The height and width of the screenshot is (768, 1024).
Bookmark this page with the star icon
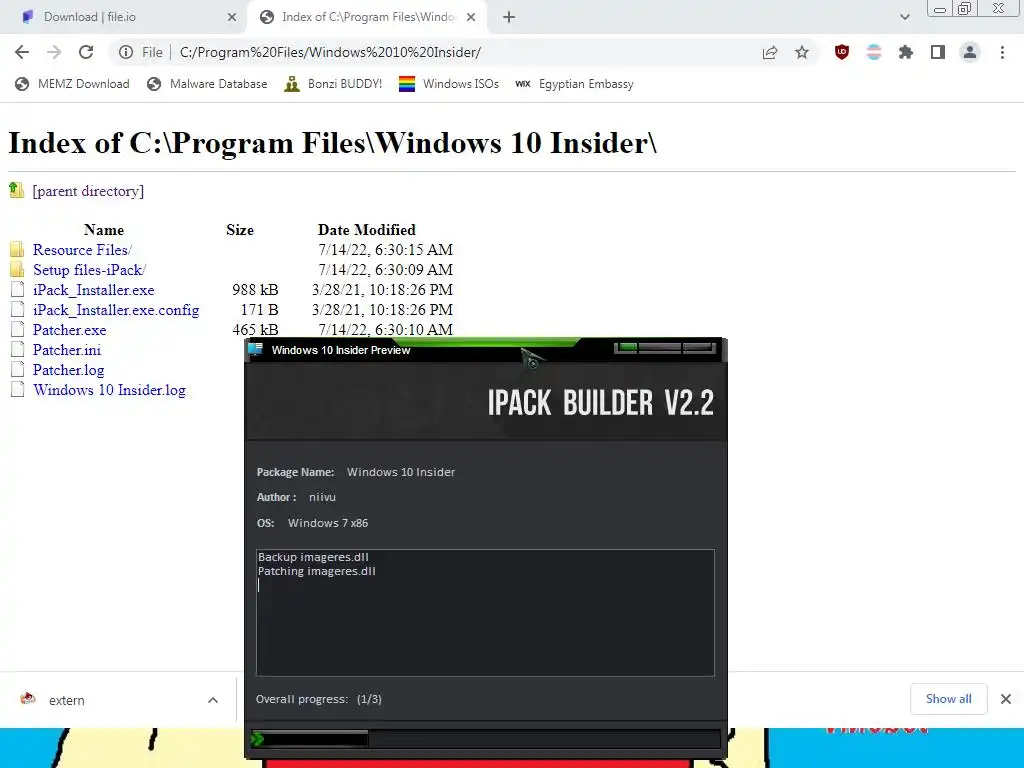(802, 52)
